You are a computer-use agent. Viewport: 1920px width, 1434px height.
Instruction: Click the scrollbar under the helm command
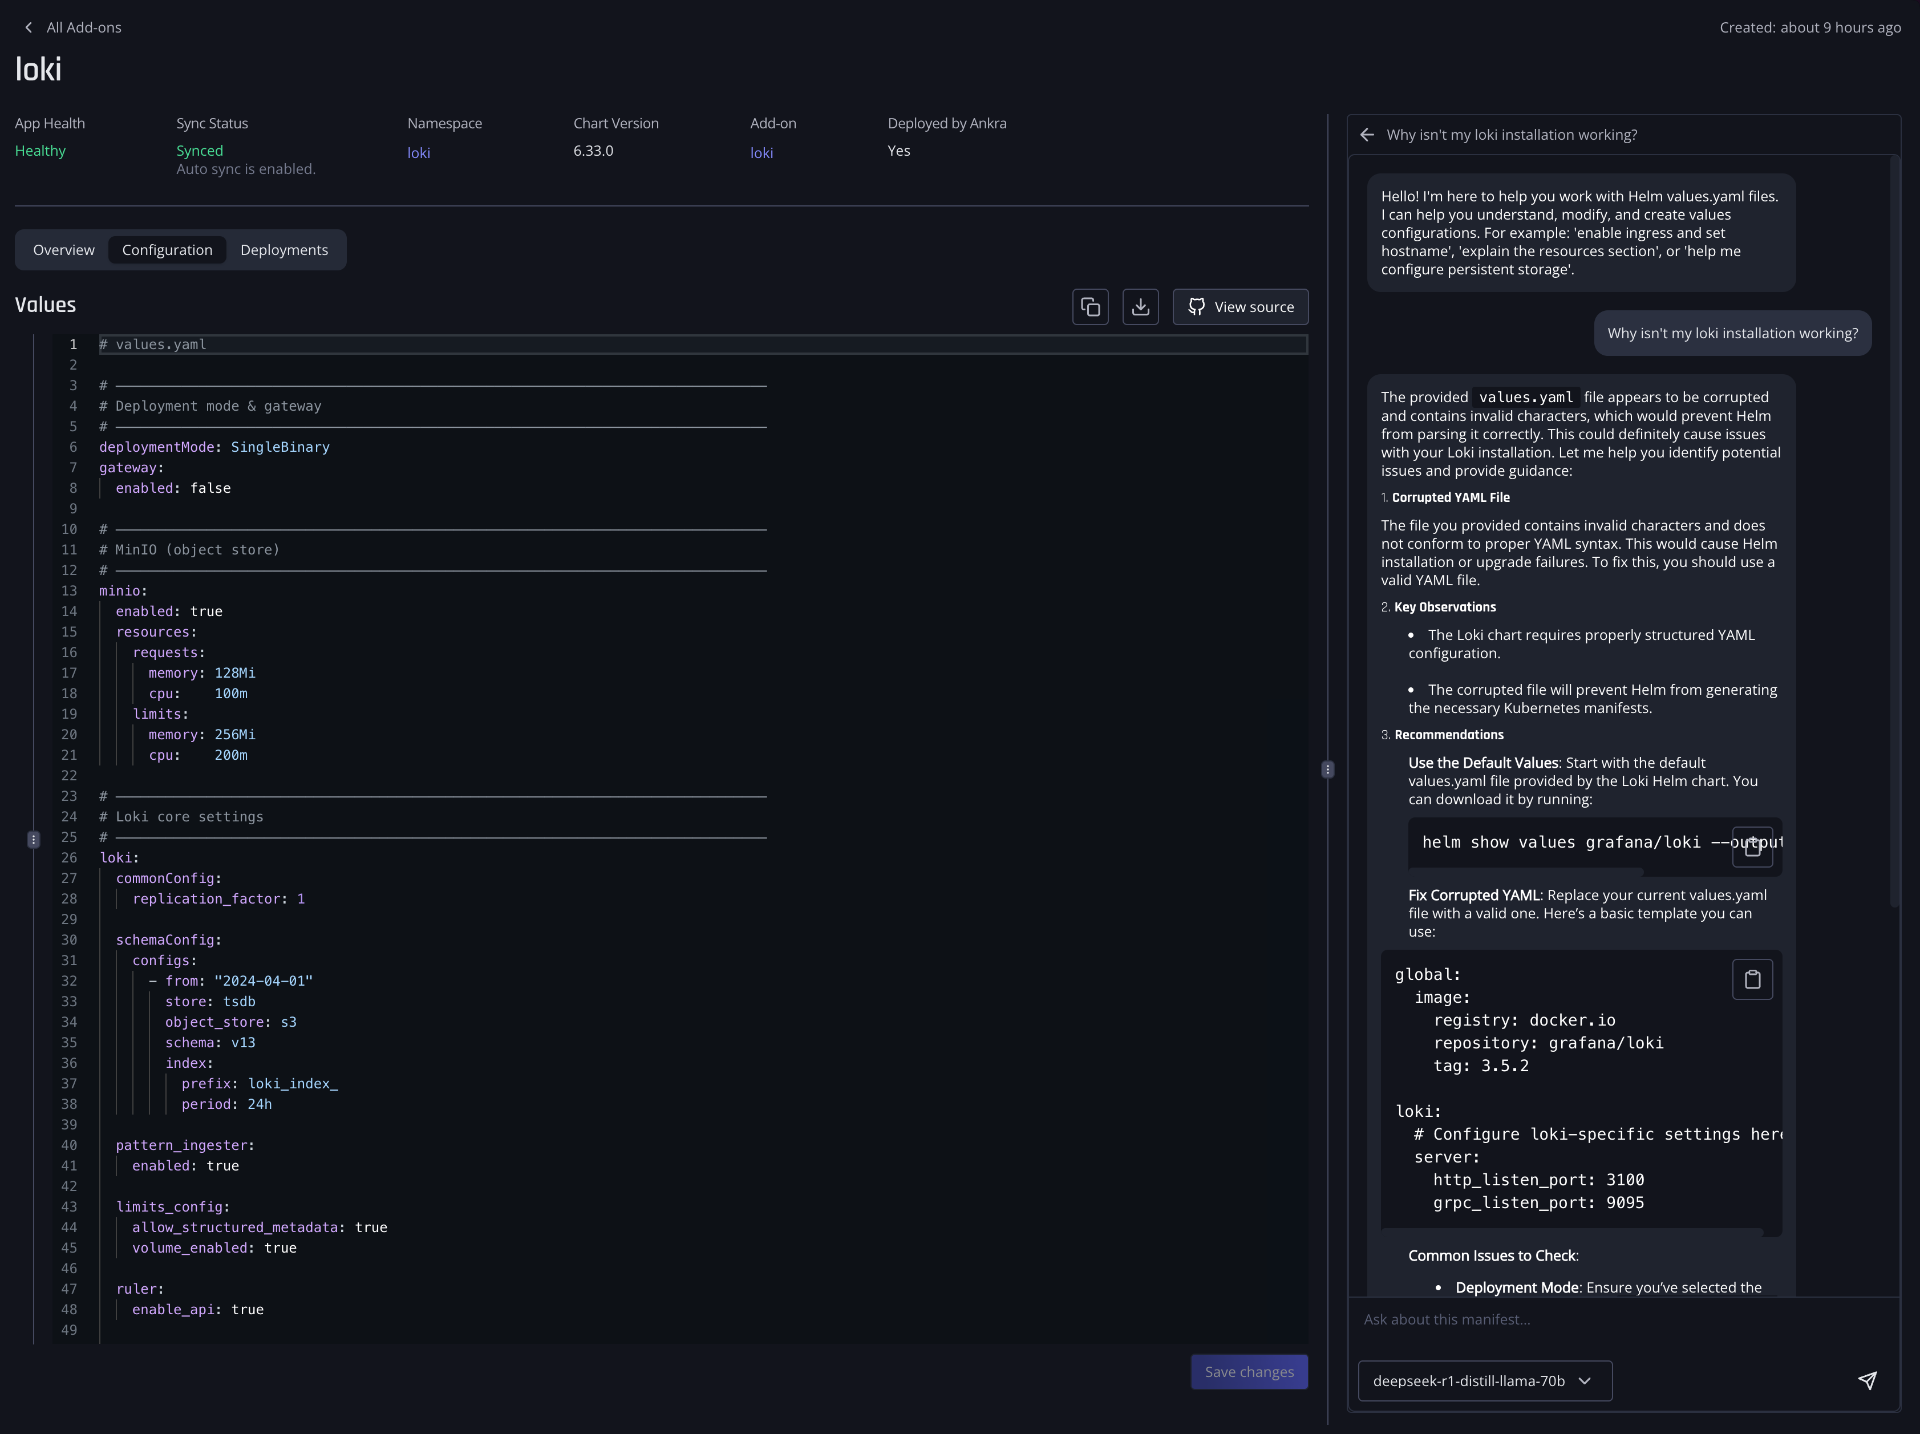point(1525,872)
